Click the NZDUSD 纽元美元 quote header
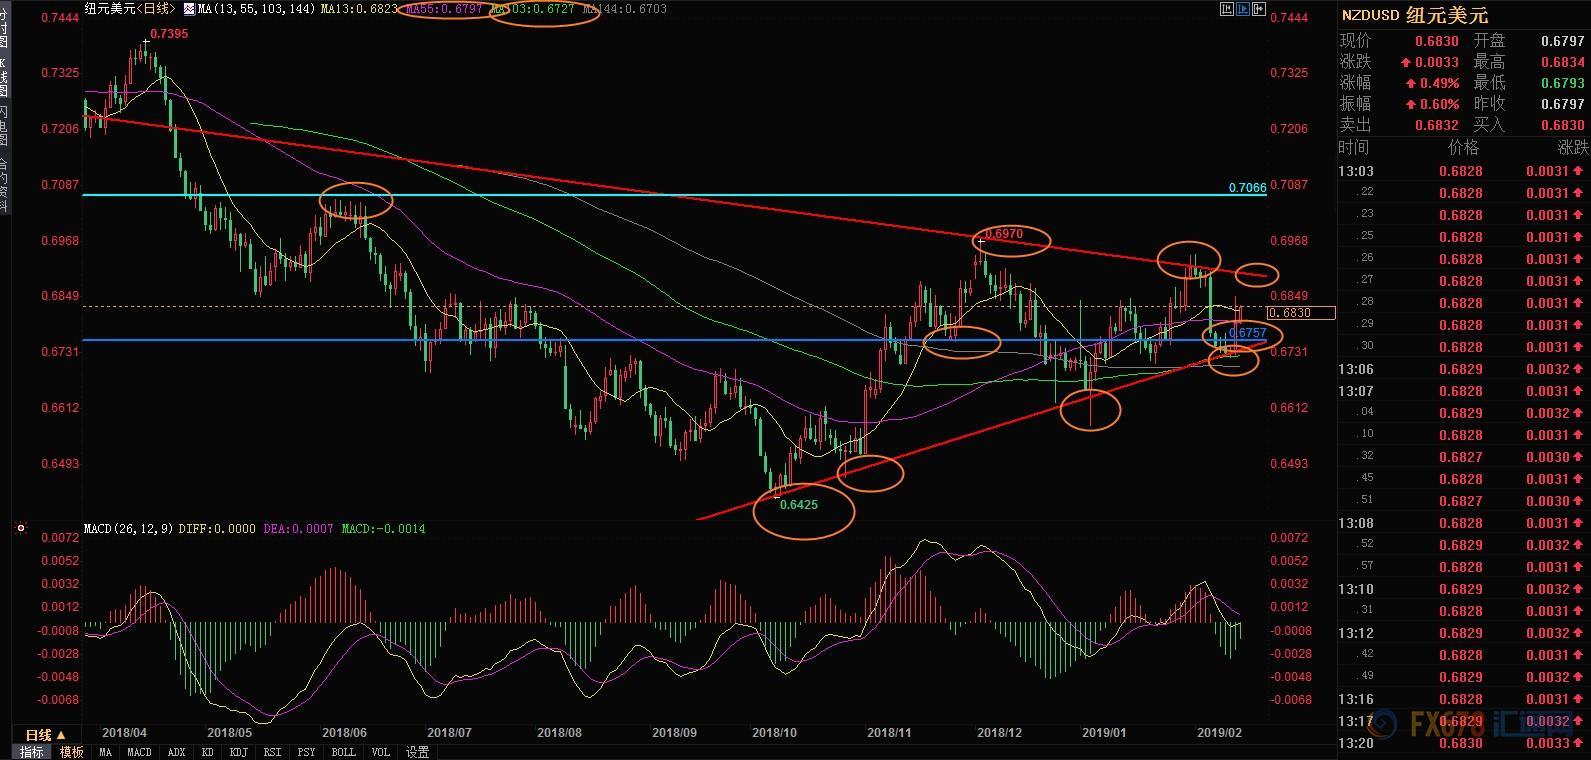This screenshot has width=1591, height=760. (1414, 15)
